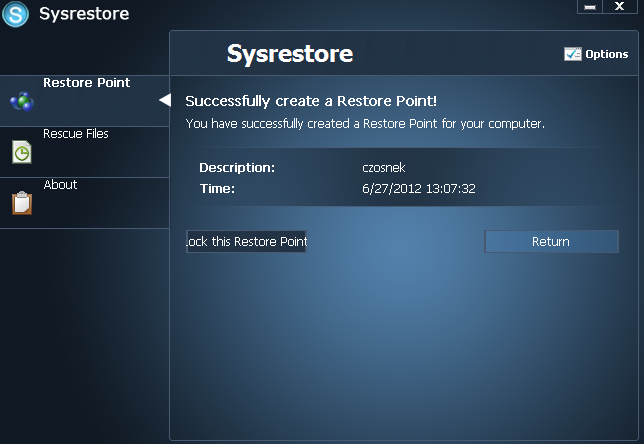Click the Description field label
The width and height of the screenshot is (644, 444).
pyautogui.click(x=236, y=168)
